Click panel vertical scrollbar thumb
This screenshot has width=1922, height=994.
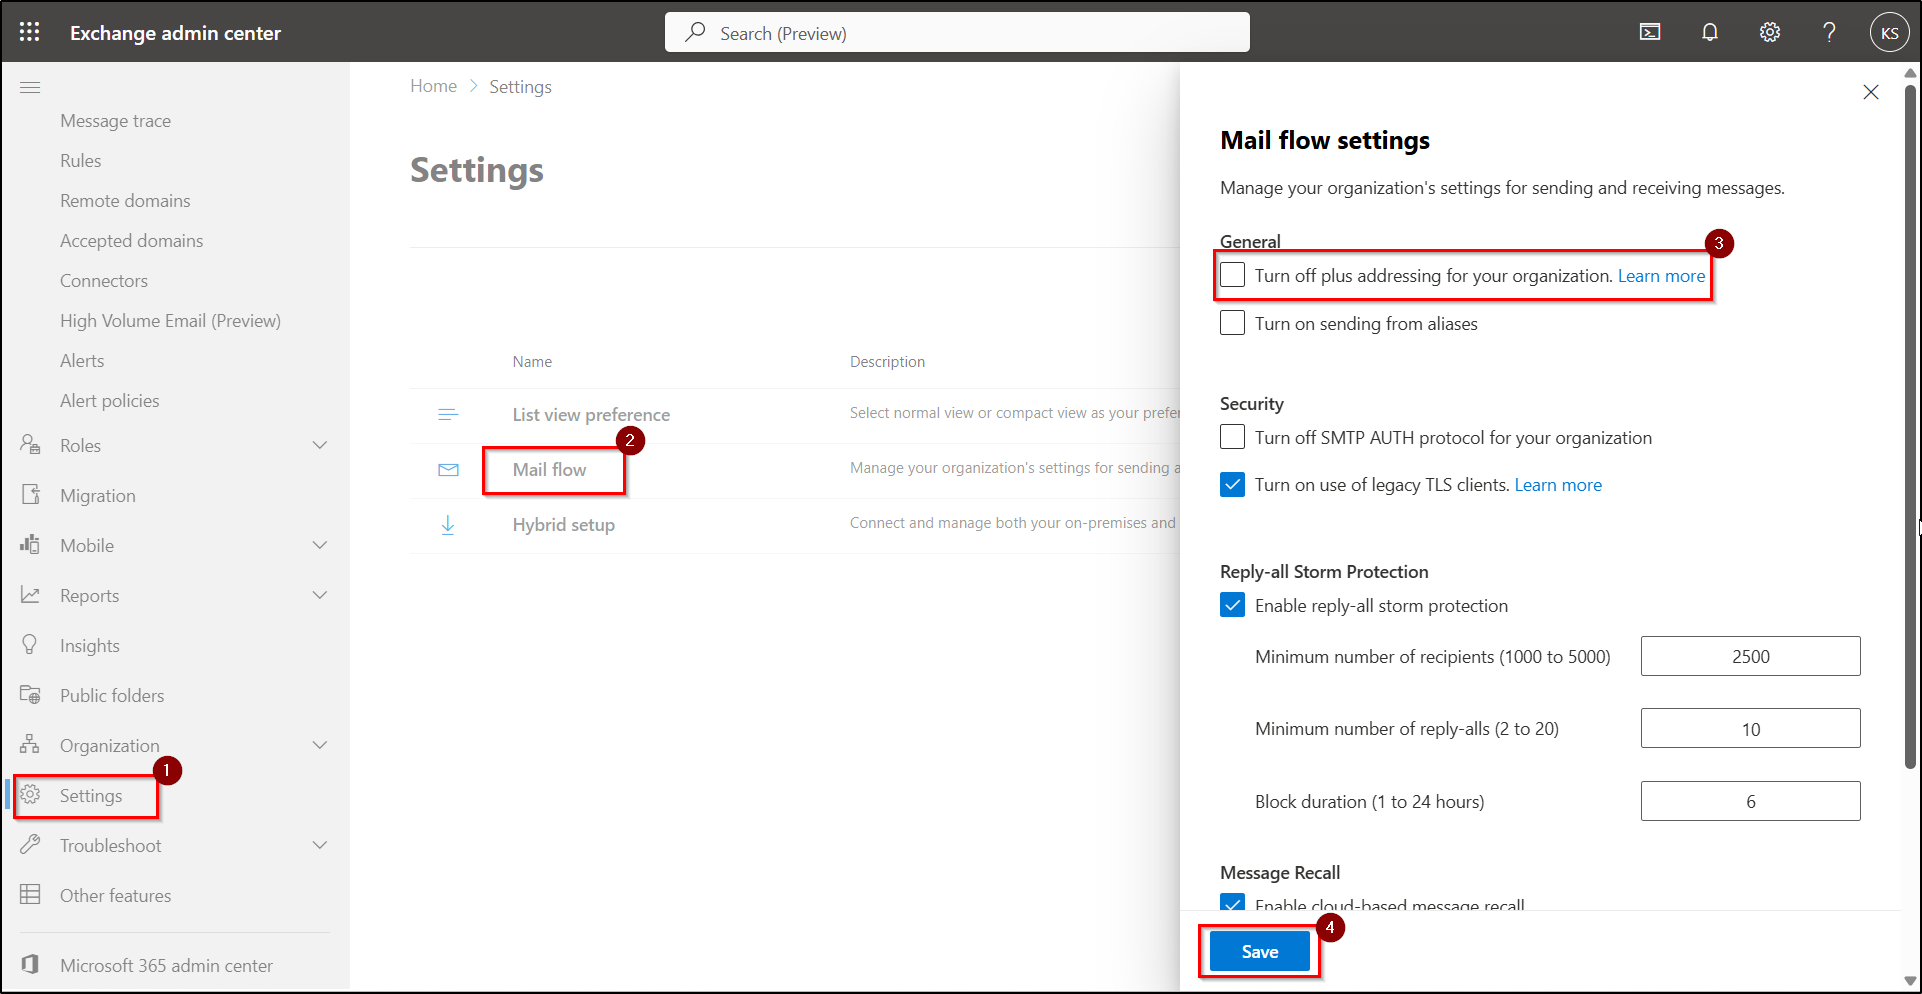[1910, 426]
